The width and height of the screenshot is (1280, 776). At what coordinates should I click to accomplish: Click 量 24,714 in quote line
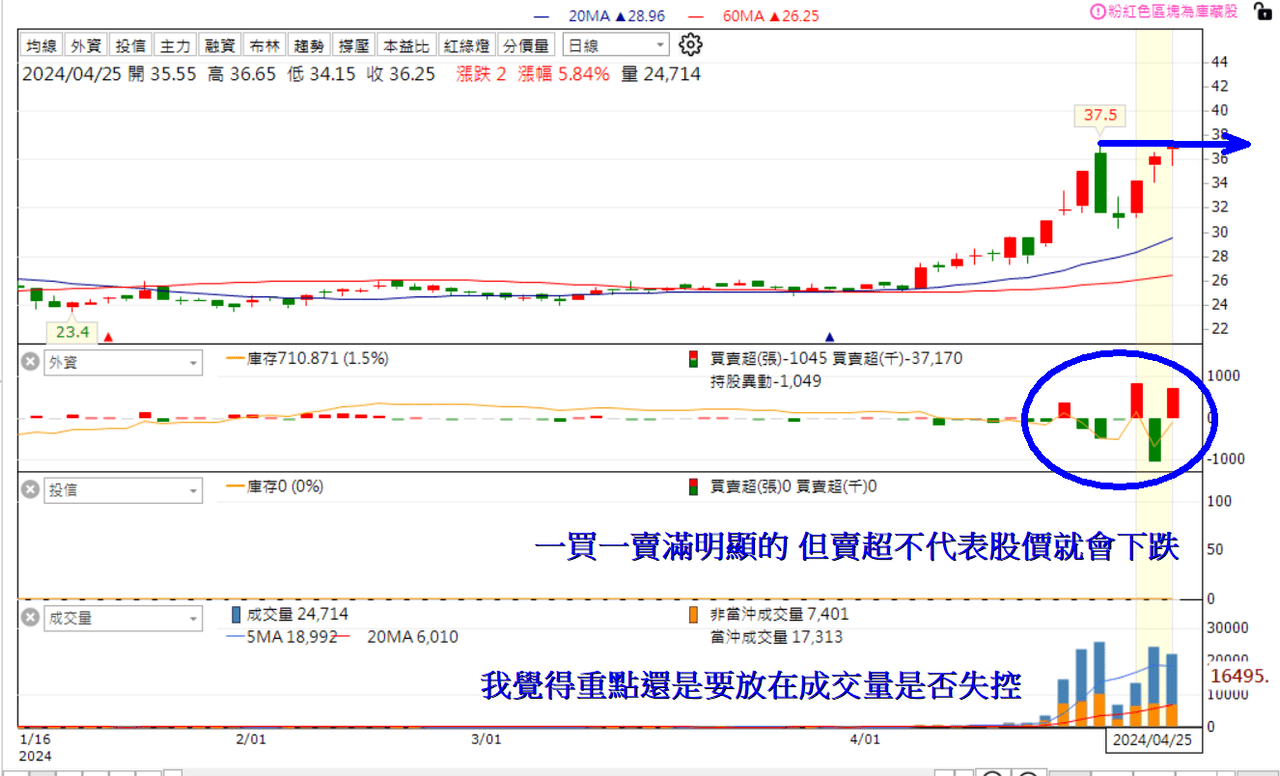click(661, 74)
